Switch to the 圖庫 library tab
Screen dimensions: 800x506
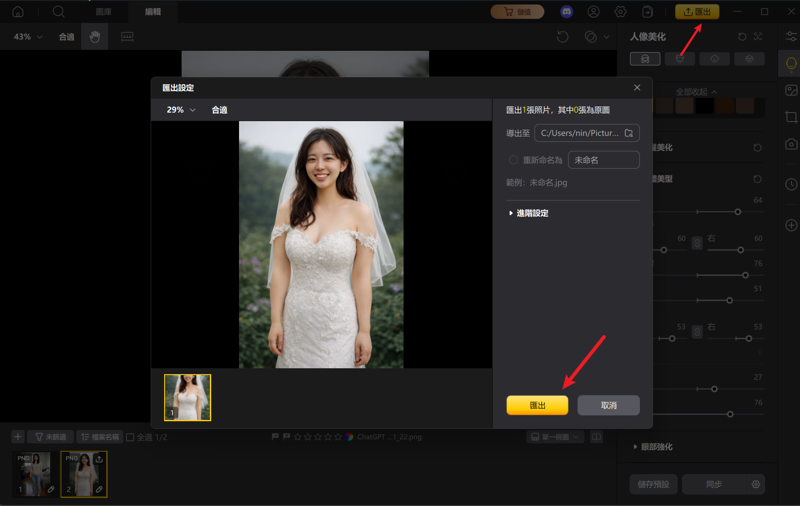tap(104, 11)
